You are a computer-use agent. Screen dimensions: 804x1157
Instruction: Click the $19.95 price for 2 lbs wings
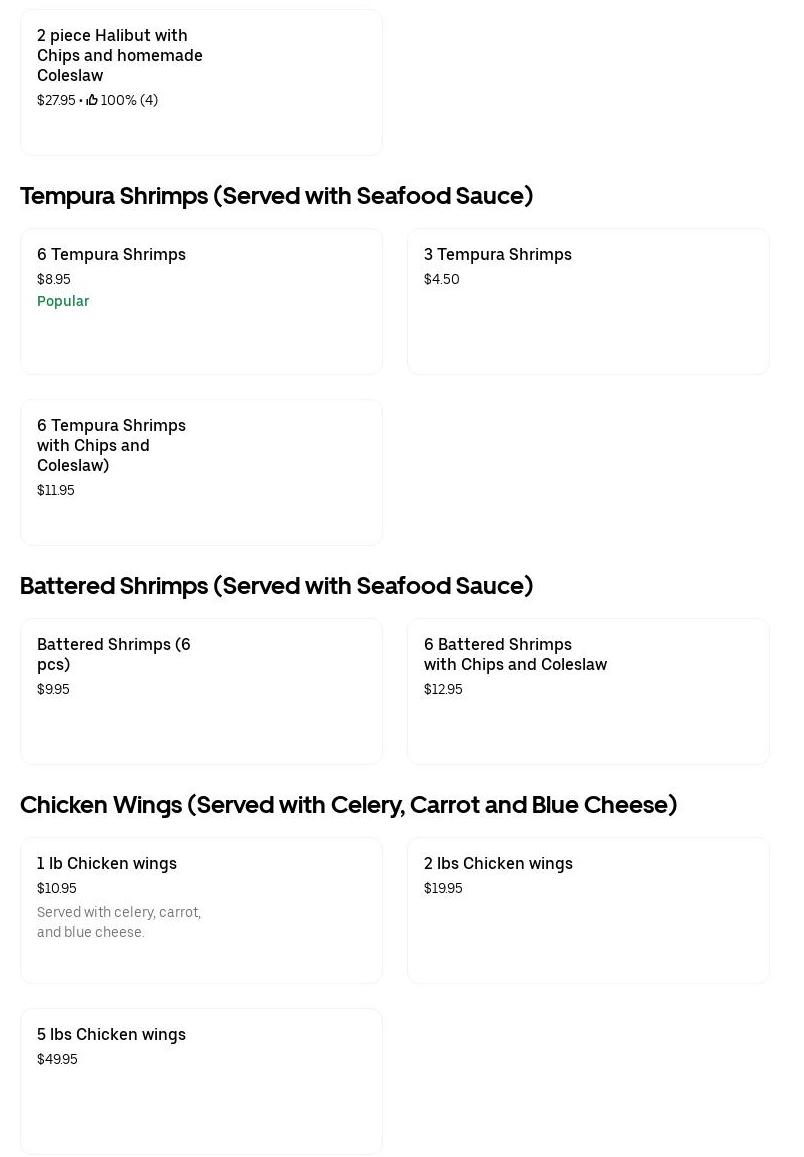click(x=443, y=888)
